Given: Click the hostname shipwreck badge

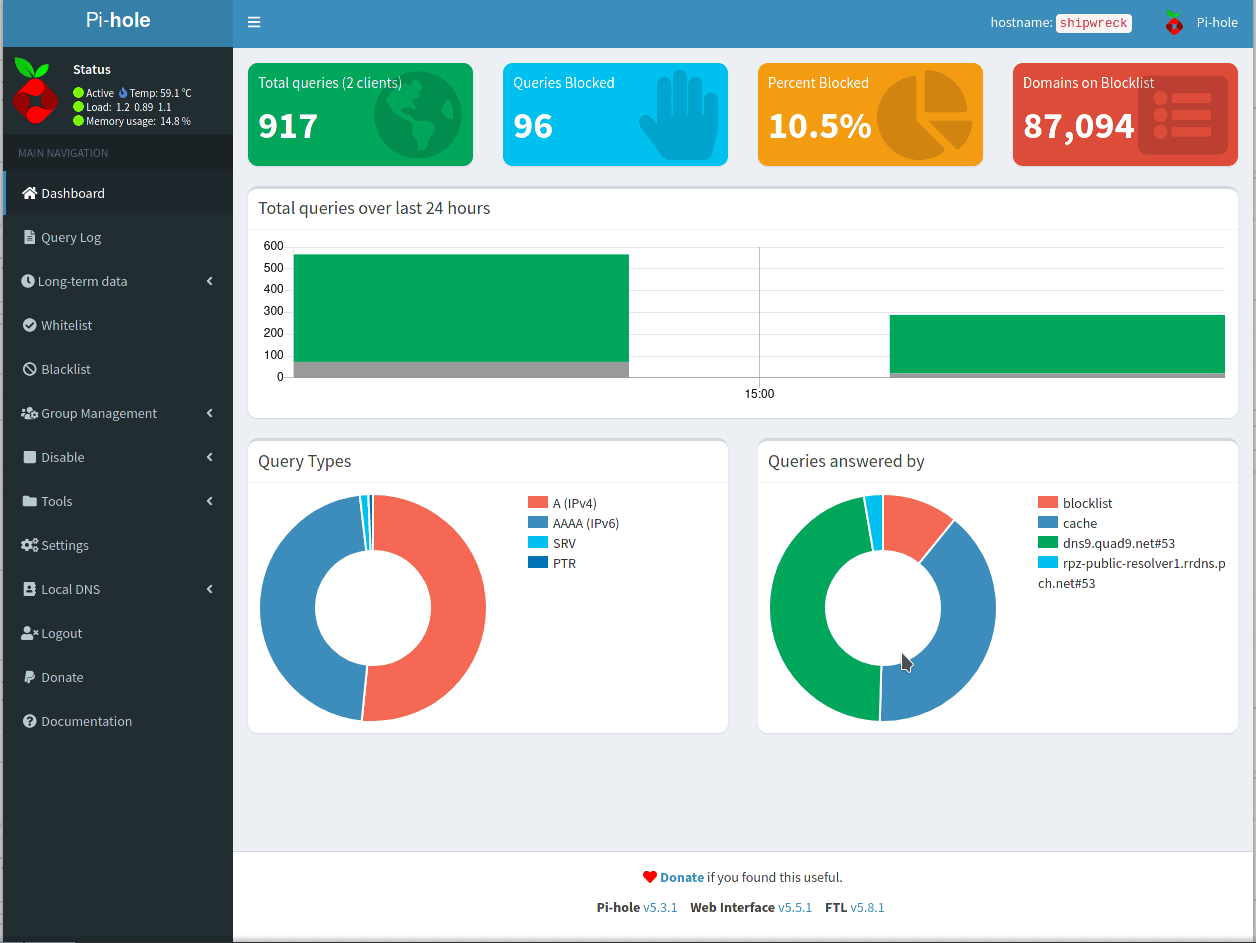Looking at the screenshot, I should (x=1094, y=23).
